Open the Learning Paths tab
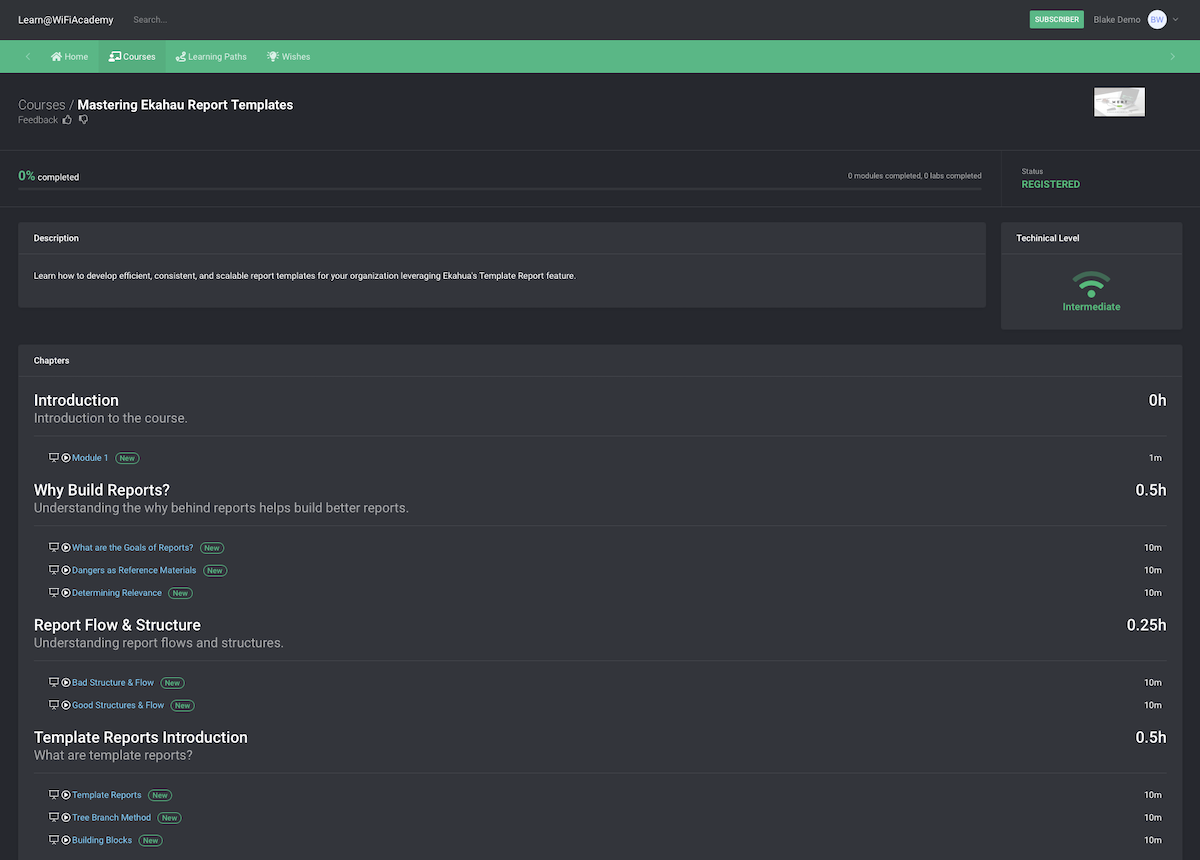Image resolution: width=1200 pixels, height=860 pixels. (x=210, y=57)
